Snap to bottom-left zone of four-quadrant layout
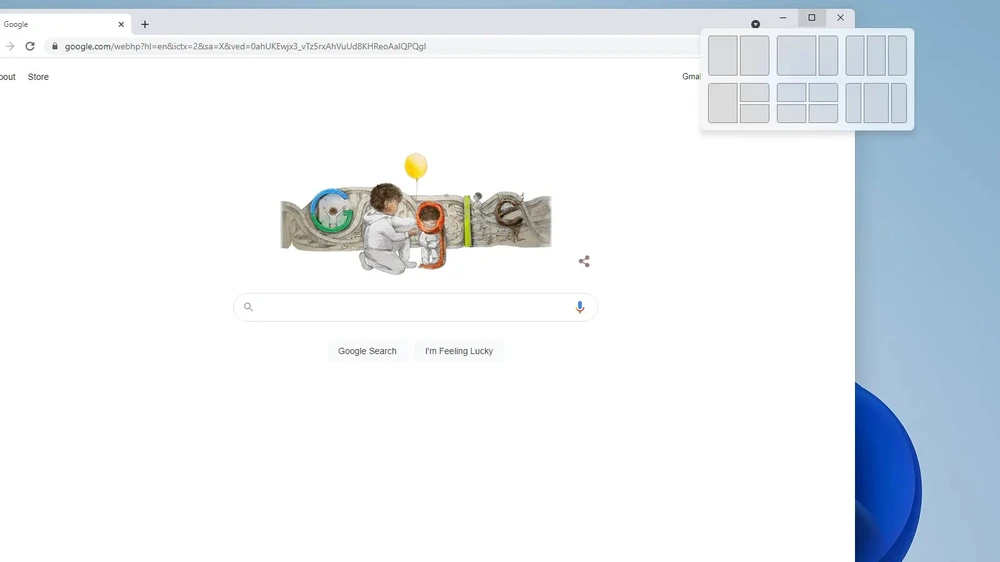The width and height of the screenshot is (1000, 562). 791,114
